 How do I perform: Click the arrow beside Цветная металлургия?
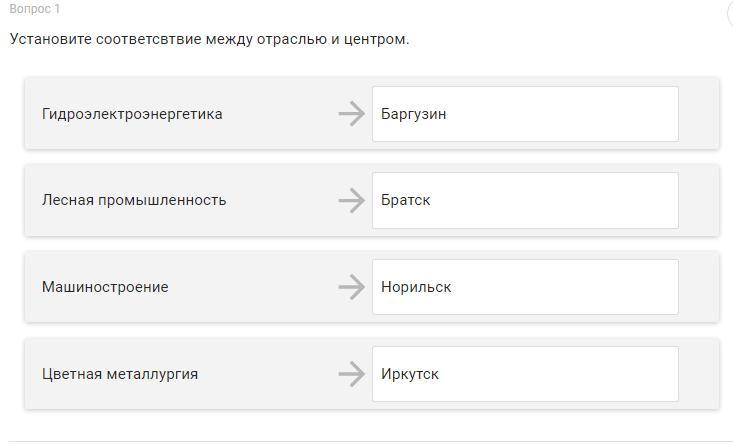[x=351, y=374]
